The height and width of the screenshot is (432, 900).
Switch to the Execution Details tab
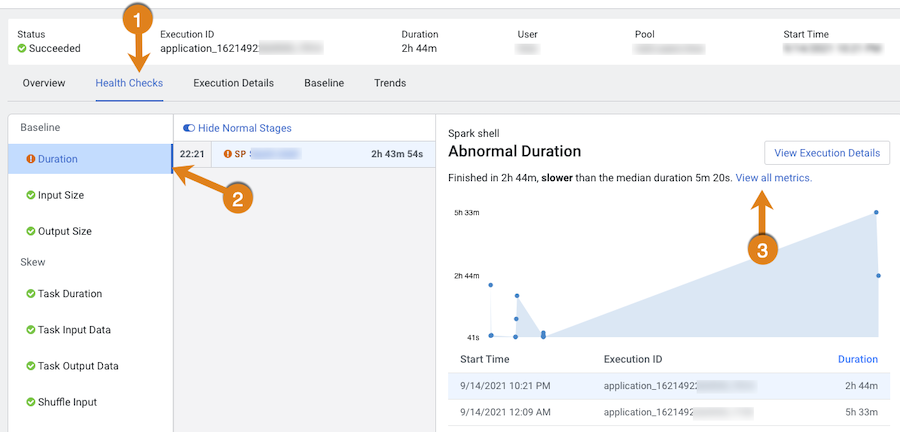(x=233, y=83)
